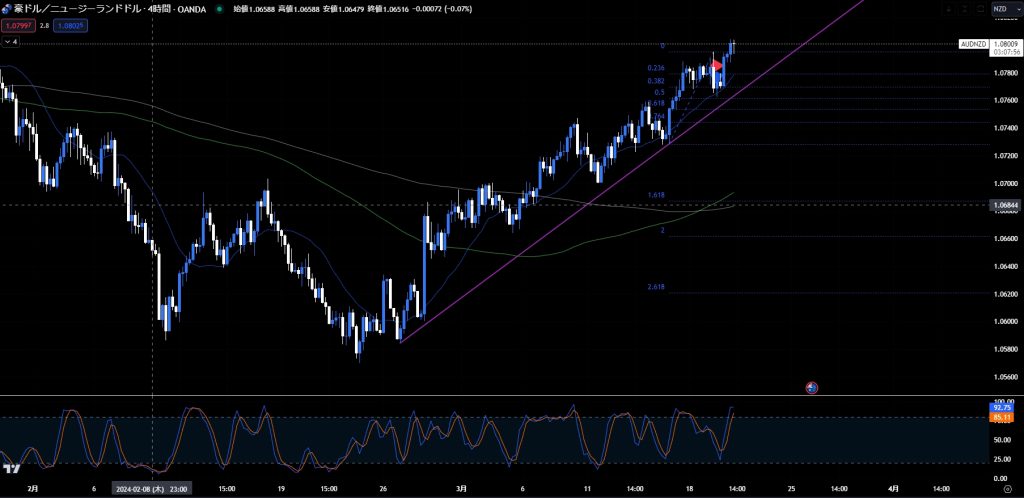Click the economic event flag marker

pos(812,387)
